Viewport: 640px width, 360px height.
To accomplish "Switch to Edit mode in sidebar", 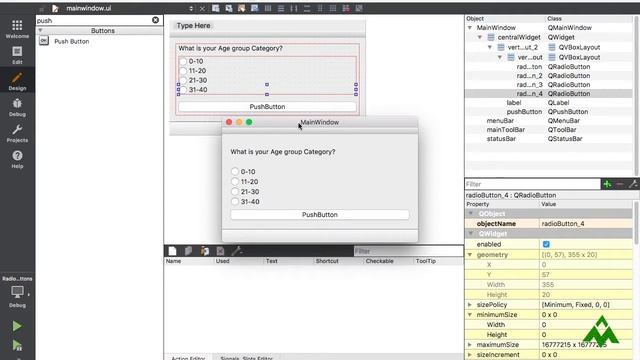I will pyautogui.click(x=17, y=56).
